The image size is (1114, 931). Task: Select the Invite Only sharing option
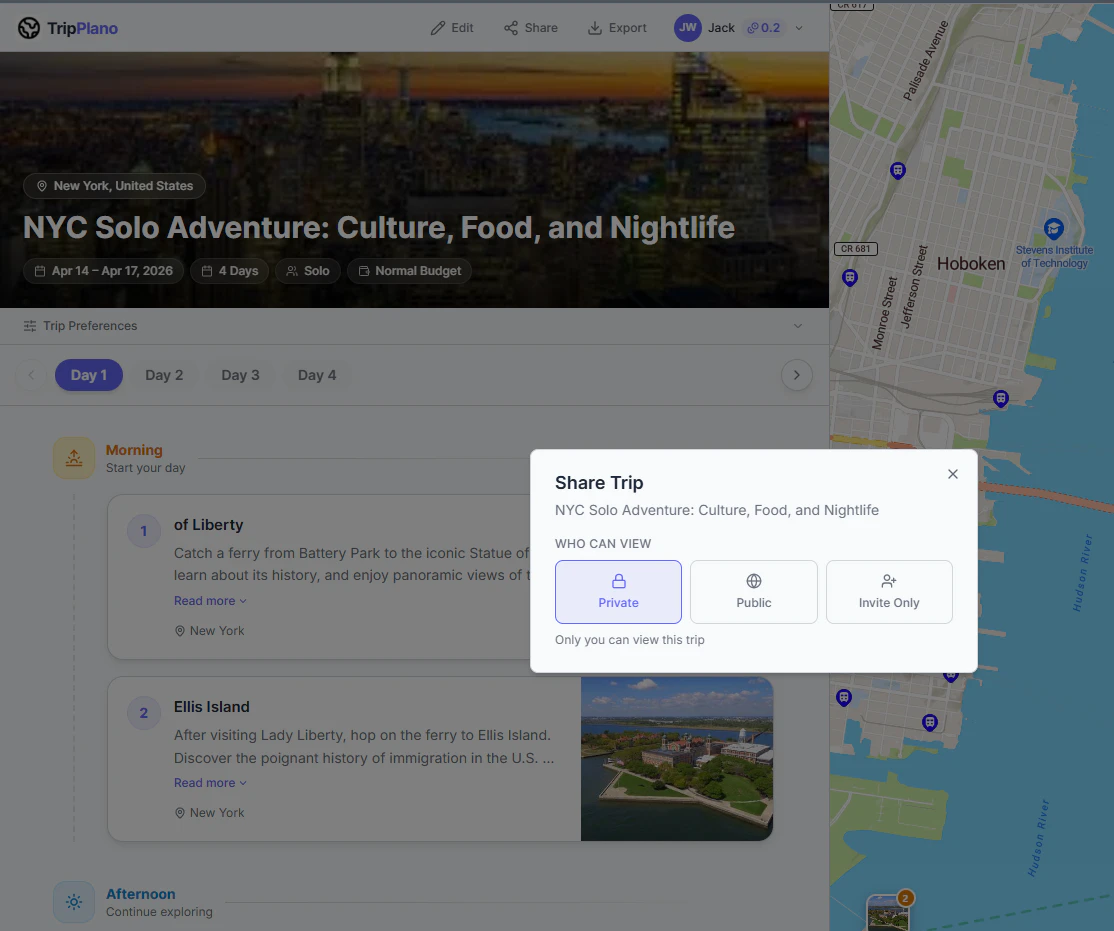pyautogui.click(x=888, y=591)
